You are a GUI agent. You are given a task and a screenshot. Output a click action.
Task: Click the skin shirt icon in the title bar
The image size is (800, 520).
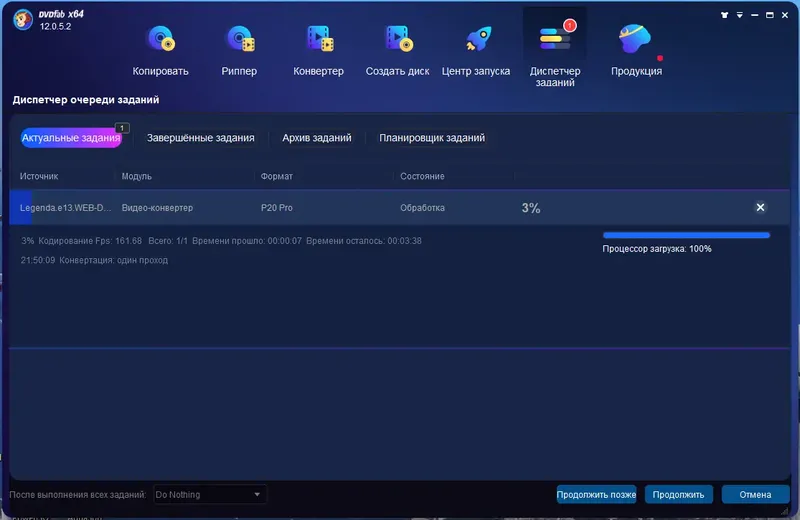[724, 15]
